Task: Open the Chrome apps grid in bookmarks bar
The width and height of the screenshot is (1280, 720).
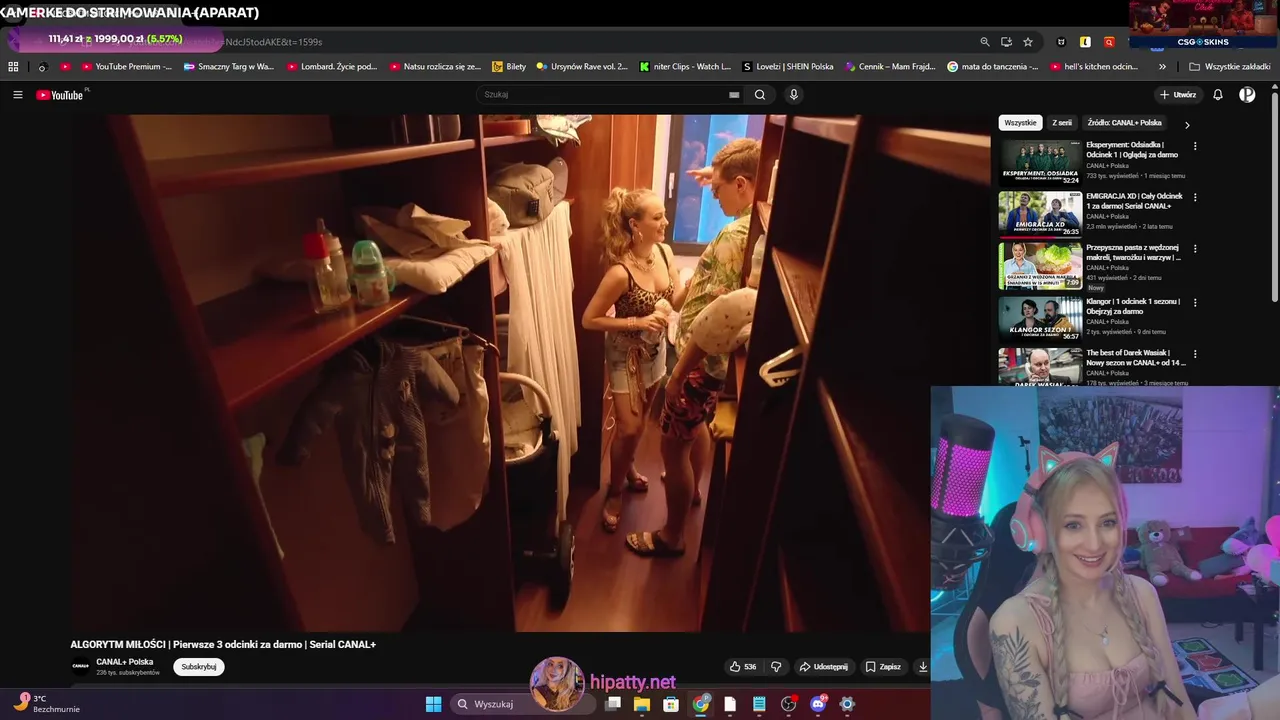Action: coord(13,67)
